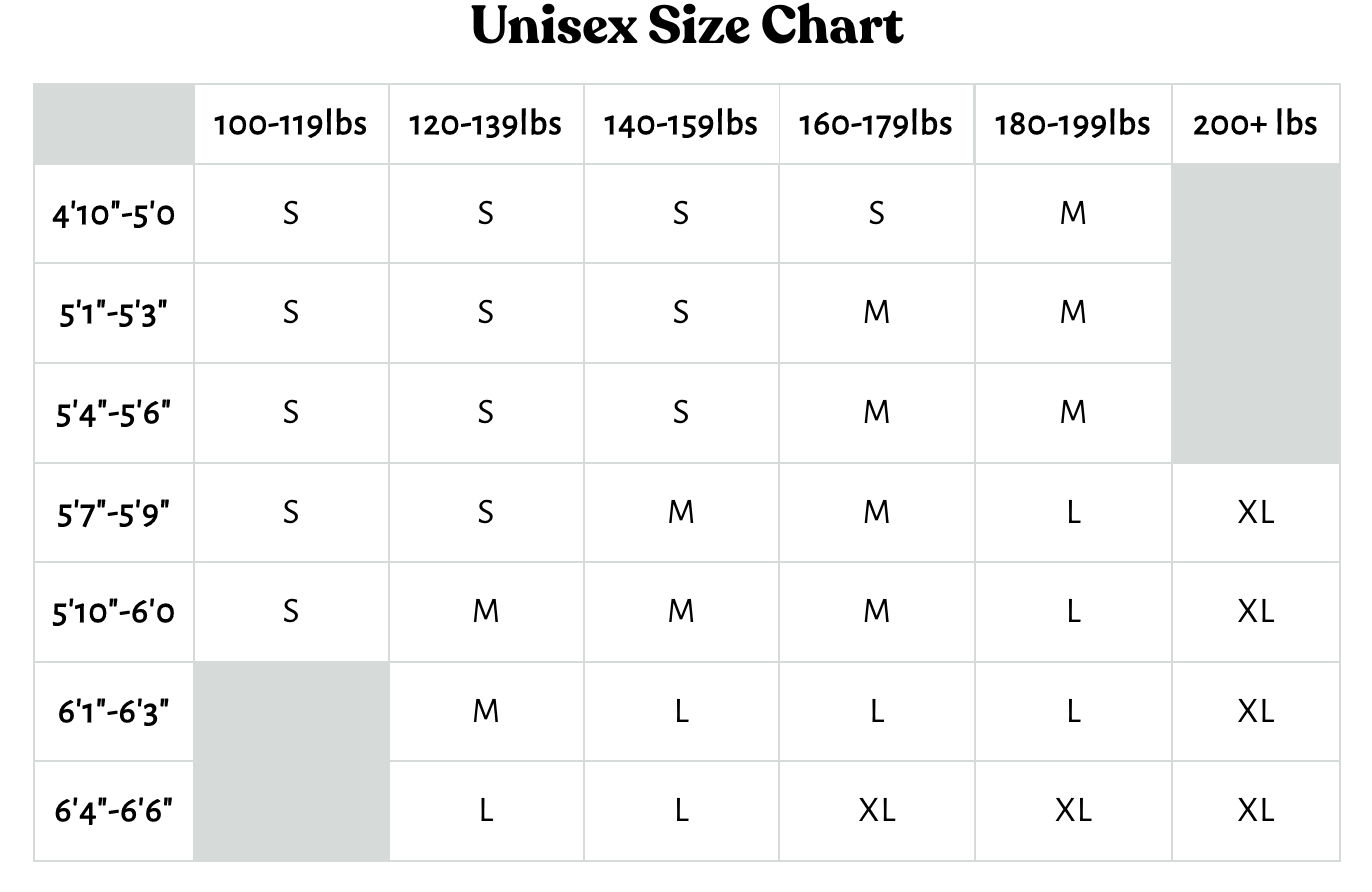Image resolution: width=1372 pixels, height=892 pixels.
Task: Click the 5'7"-5'9" height row label
Action: [x=113, y=513]
